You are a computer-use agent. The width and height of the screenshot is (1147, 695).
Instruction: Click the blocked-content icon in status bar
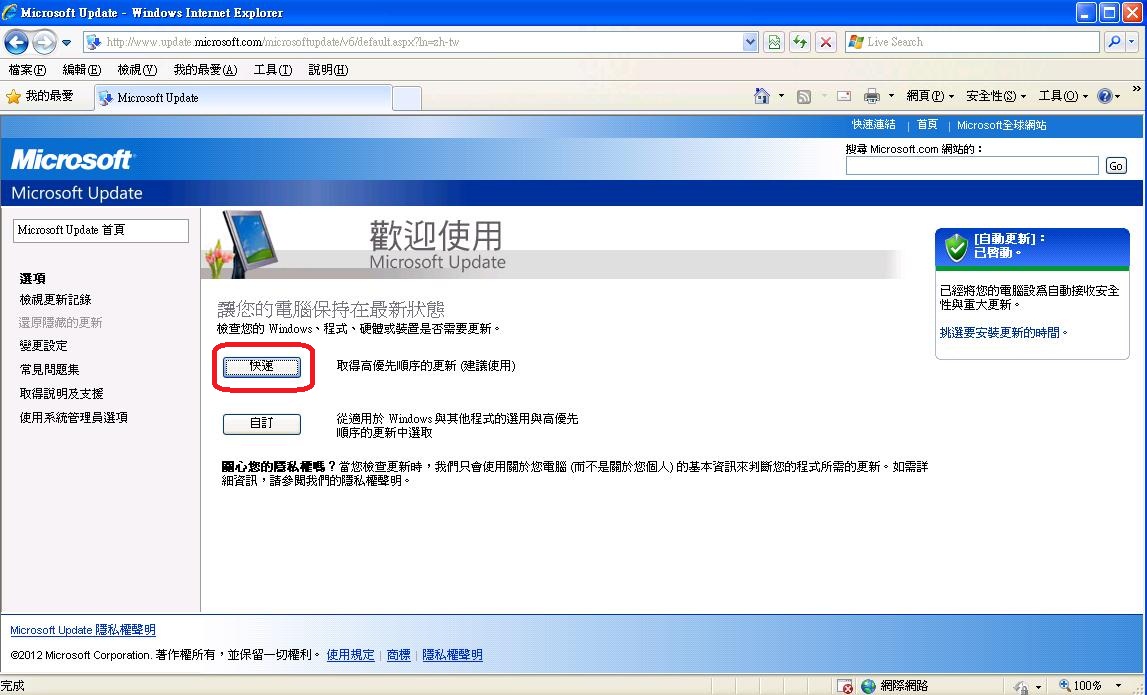click(x=845, y=686)
